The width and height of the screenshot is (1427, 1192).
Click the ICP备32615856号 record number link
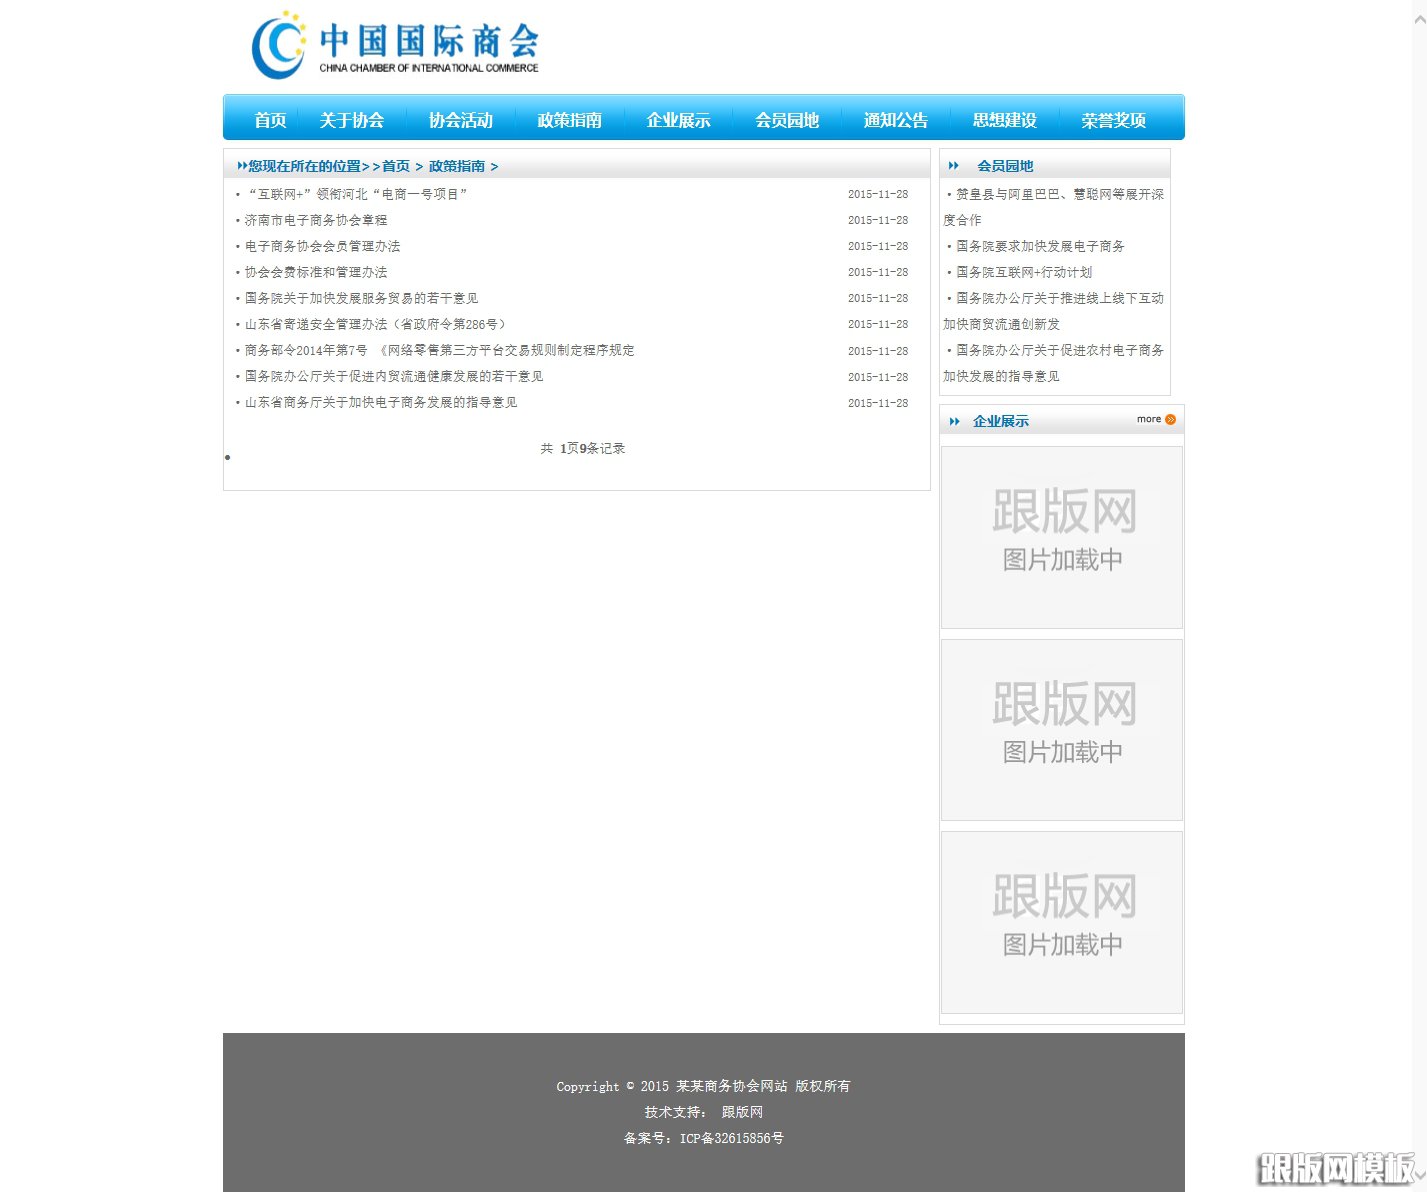tap(732, 1138)
